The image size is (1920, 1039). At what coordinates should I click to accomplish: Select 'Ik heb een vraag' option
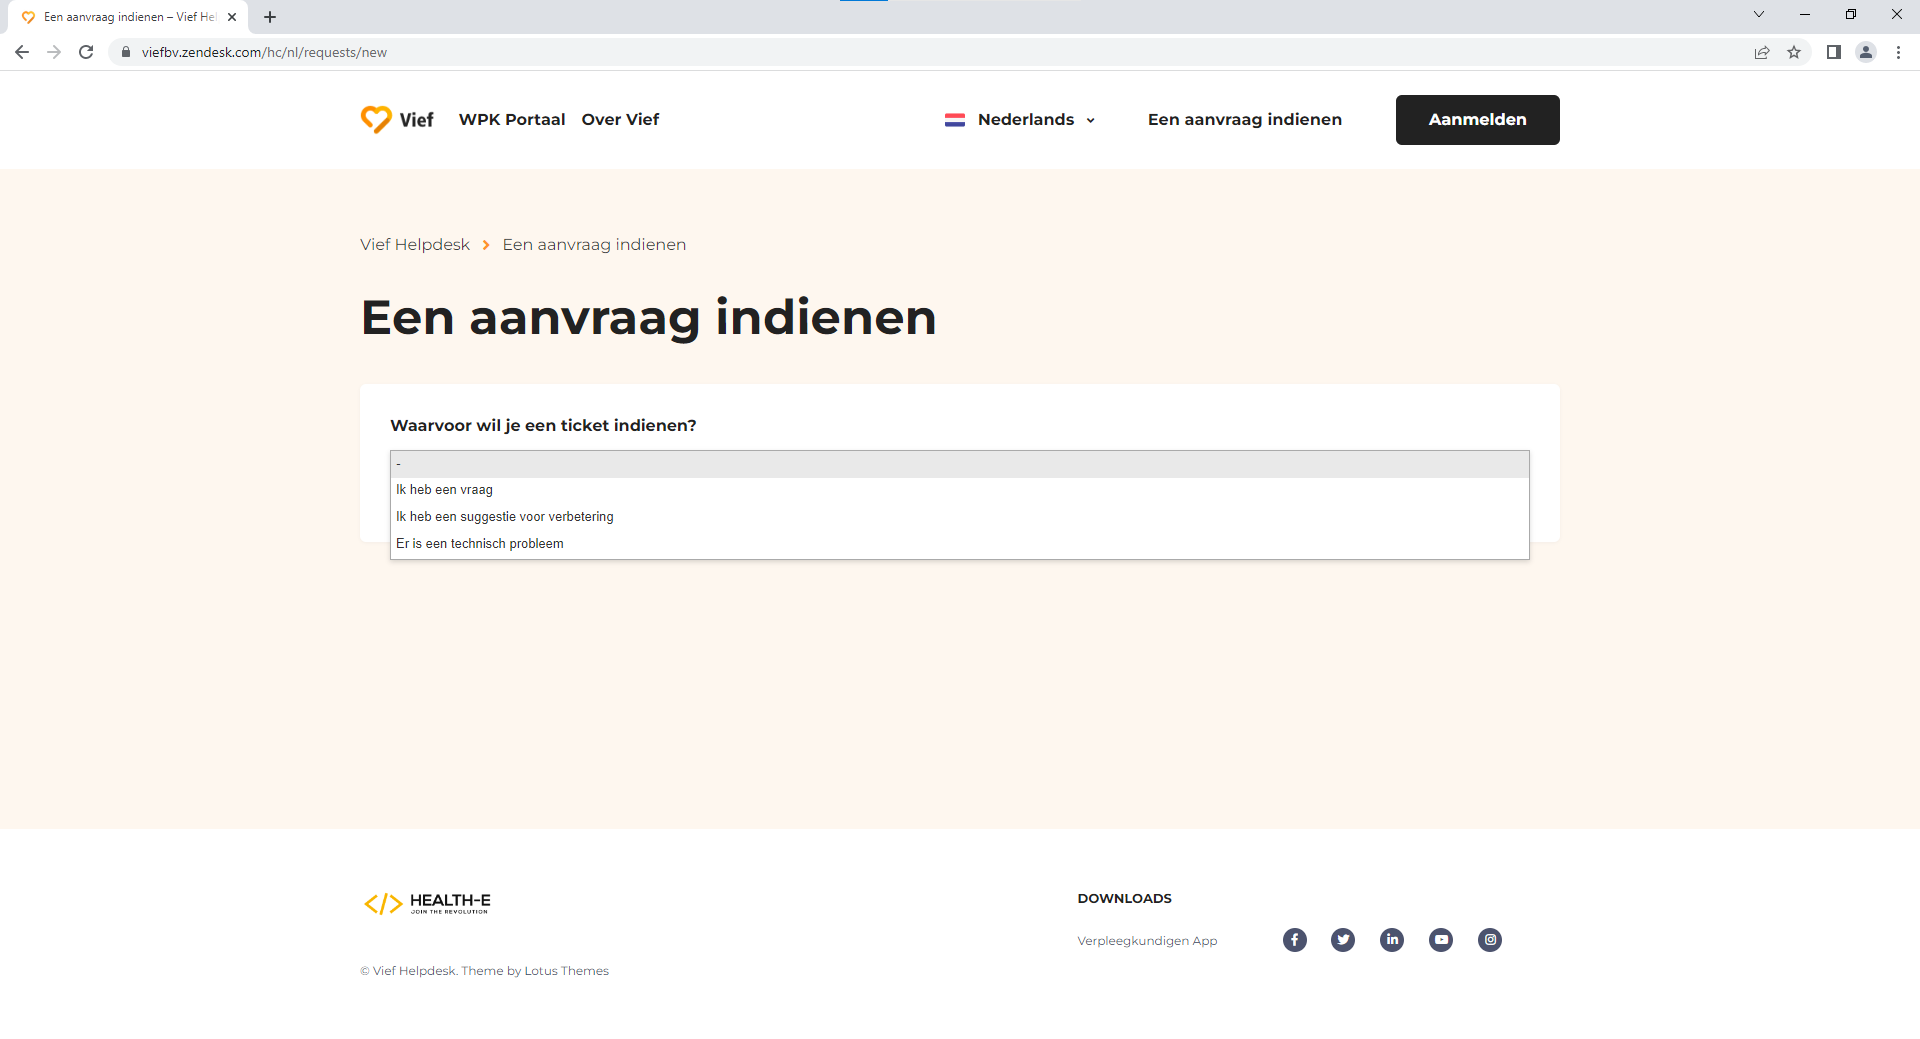pyautogui.click(x=444, y=490)
